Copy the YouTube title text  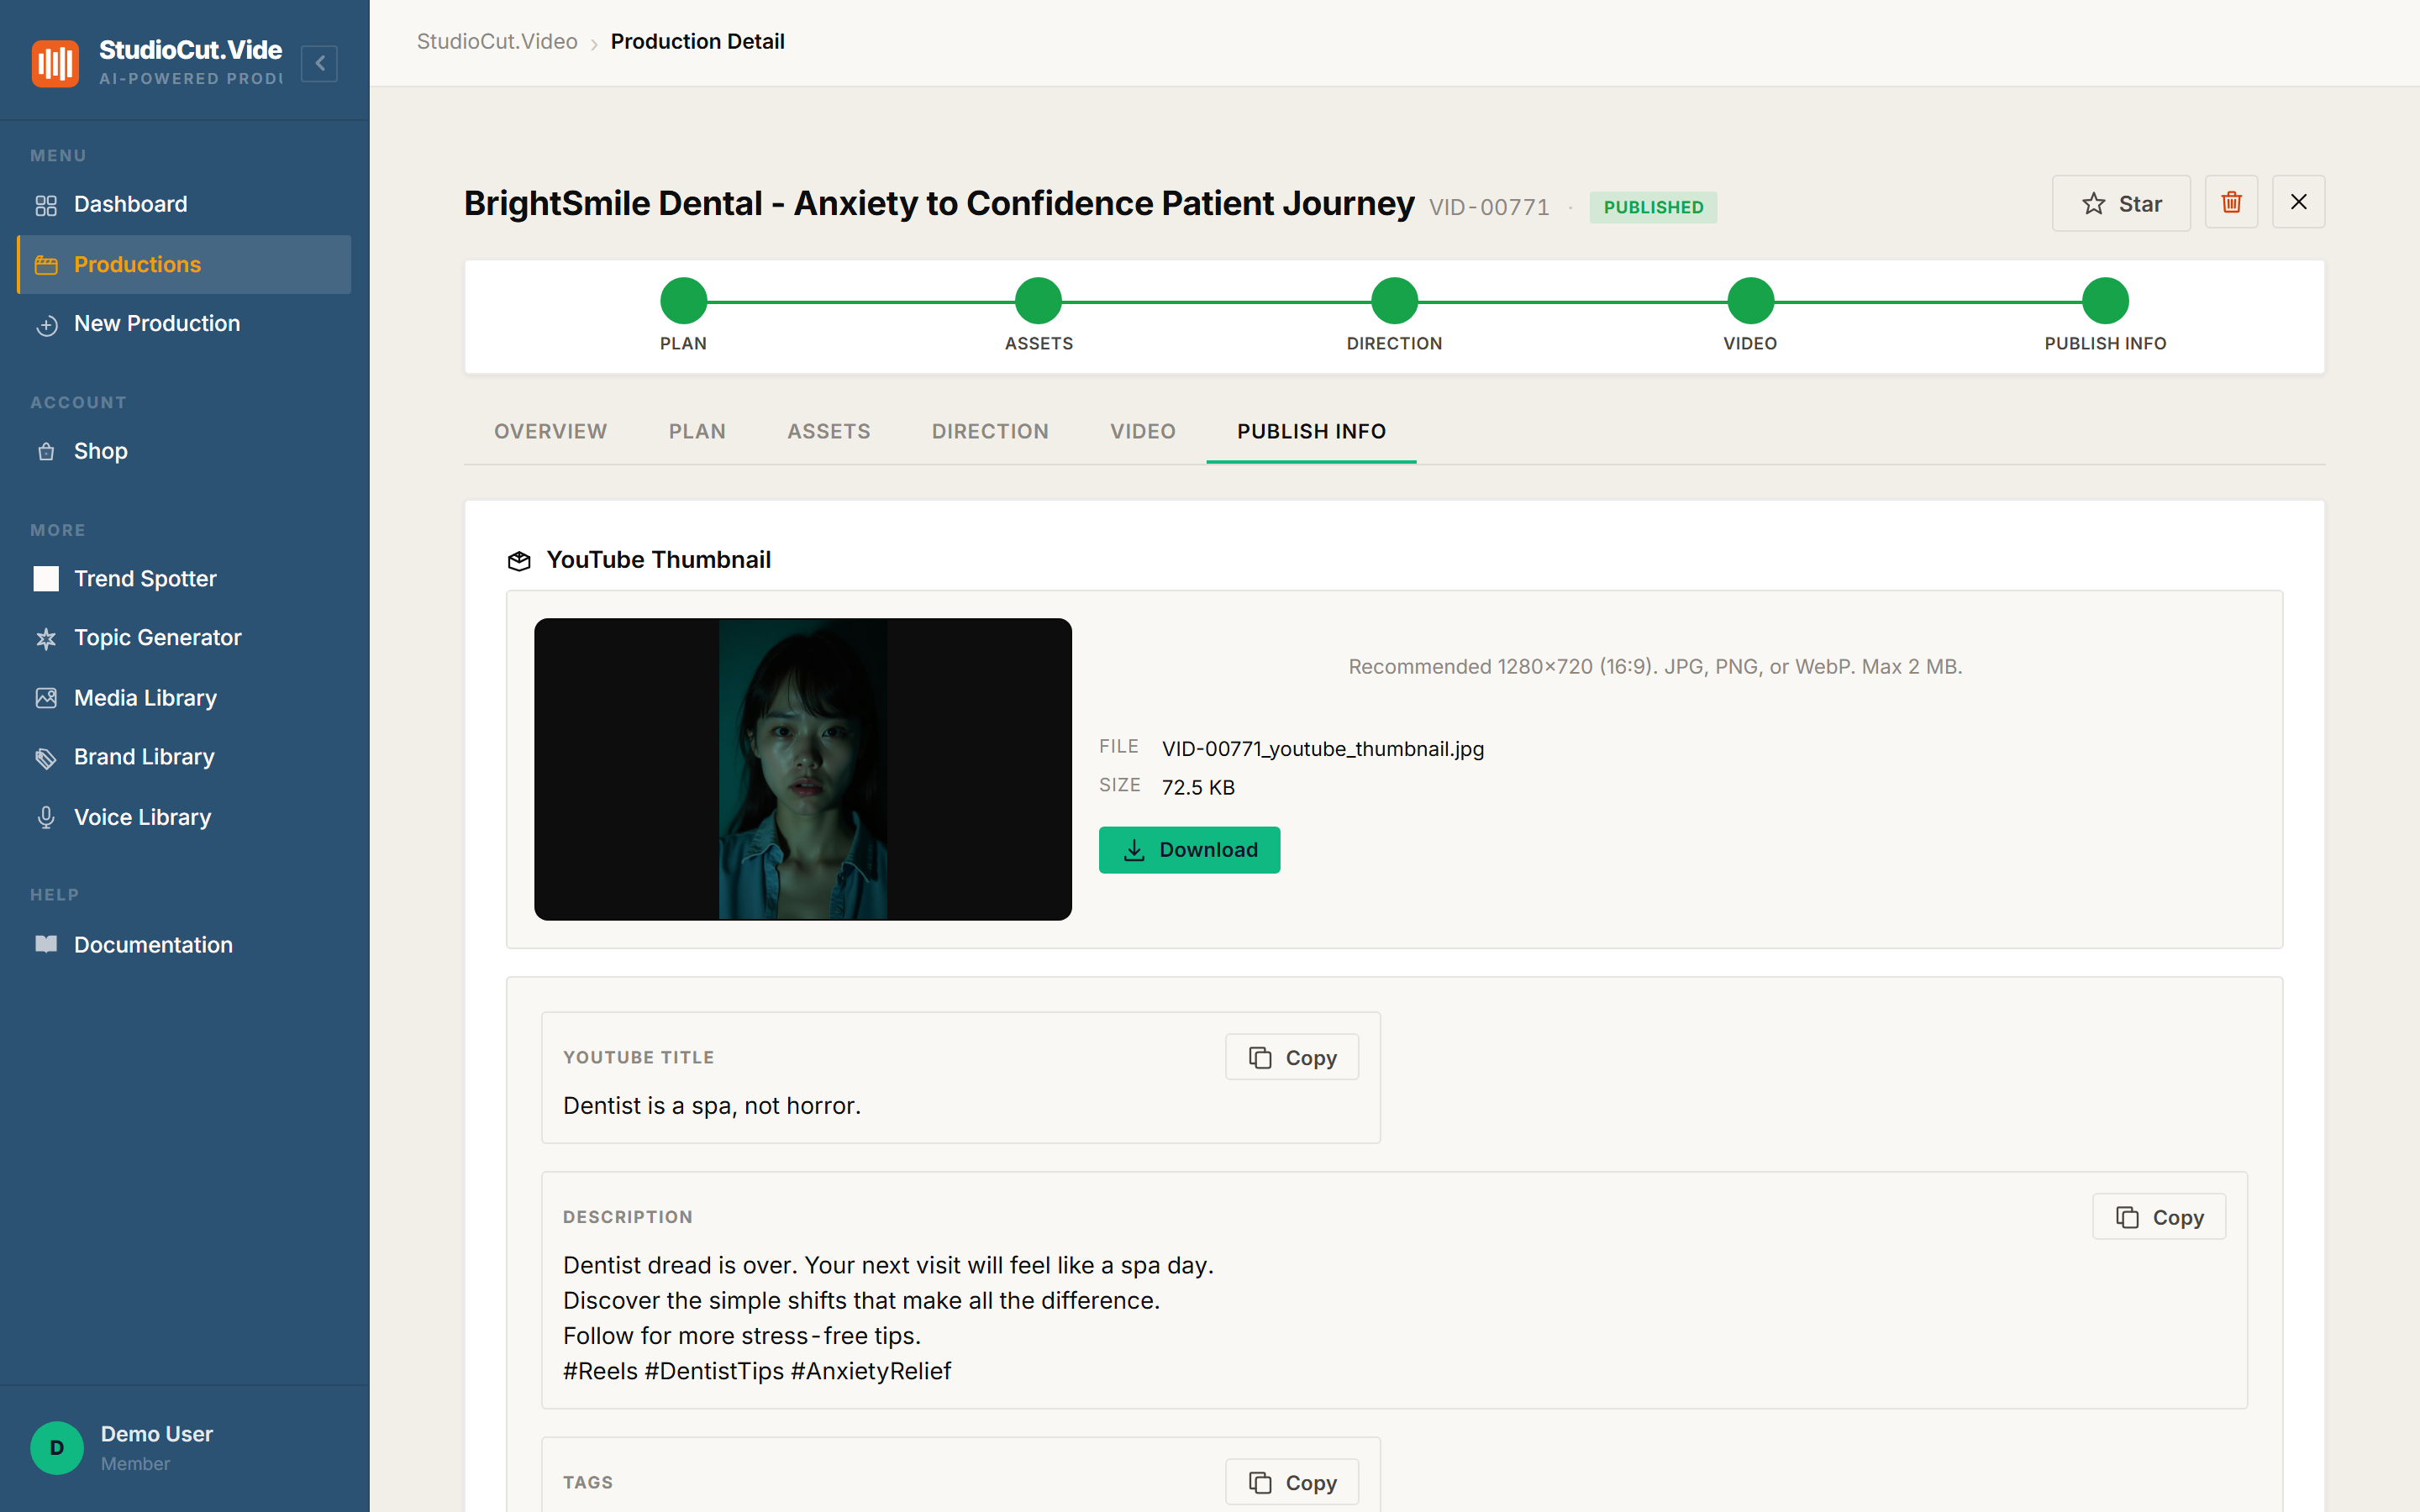pos(1291,1057)
